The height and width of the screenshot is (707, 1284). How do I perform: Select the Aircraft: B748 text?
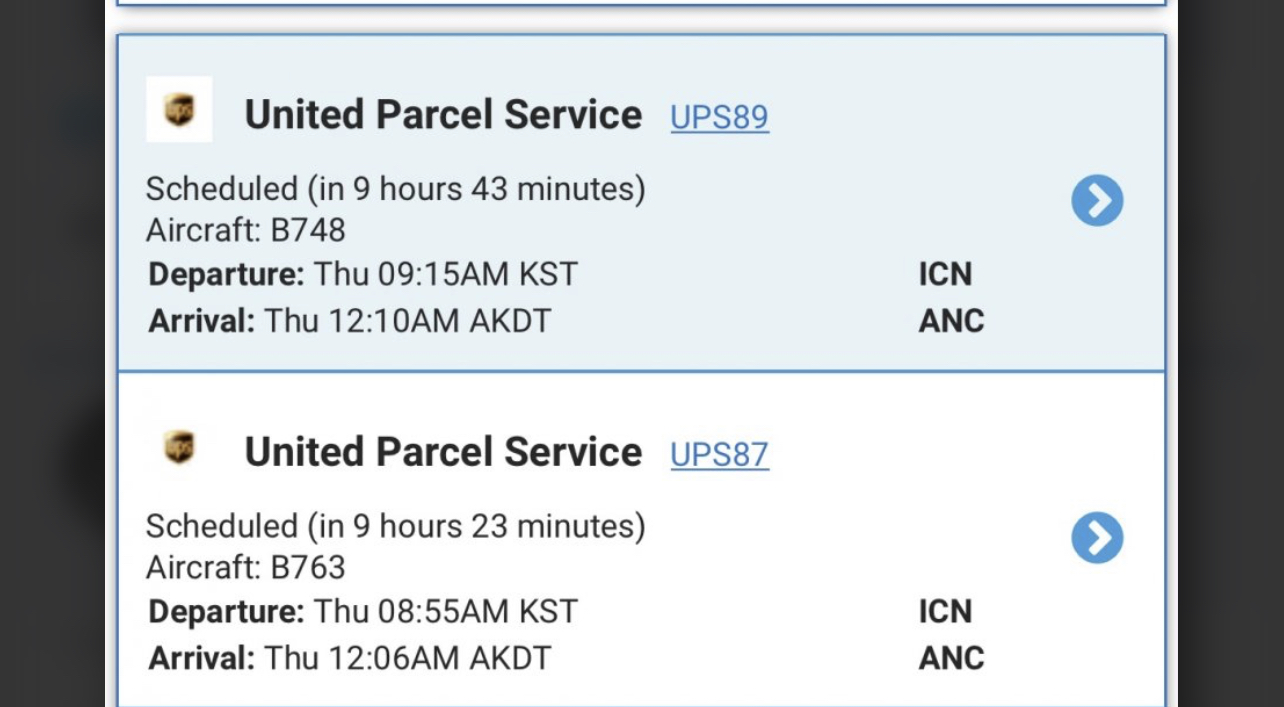tap(246, 230)
